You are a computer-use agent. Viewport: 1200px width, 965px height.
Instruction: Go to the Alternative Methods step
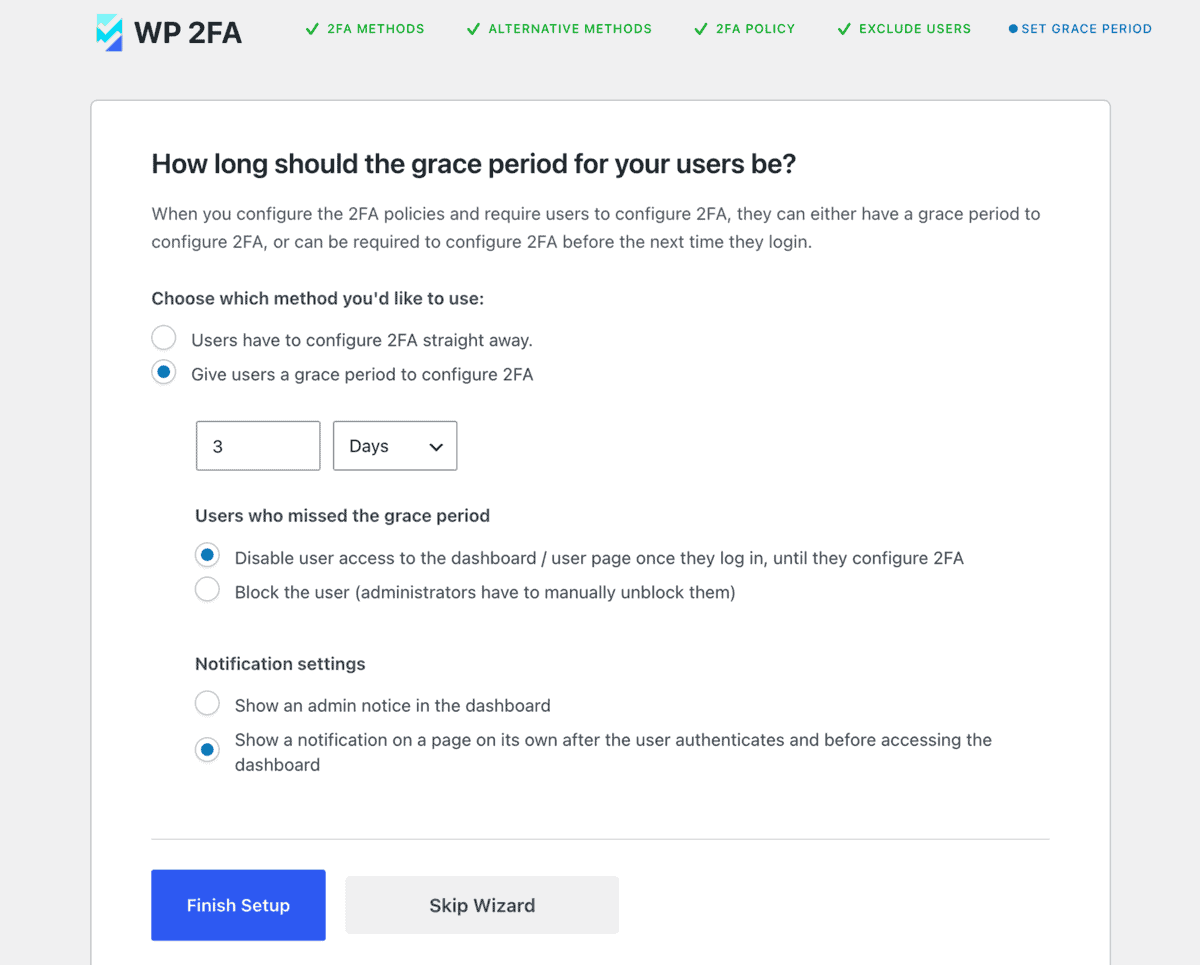(x=570, y=29)
